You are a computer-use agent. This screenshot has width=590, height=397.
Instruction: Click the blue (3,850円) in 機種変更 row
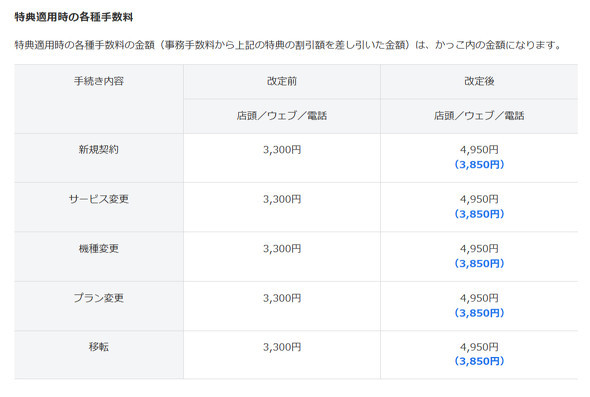tap(479, 263)
